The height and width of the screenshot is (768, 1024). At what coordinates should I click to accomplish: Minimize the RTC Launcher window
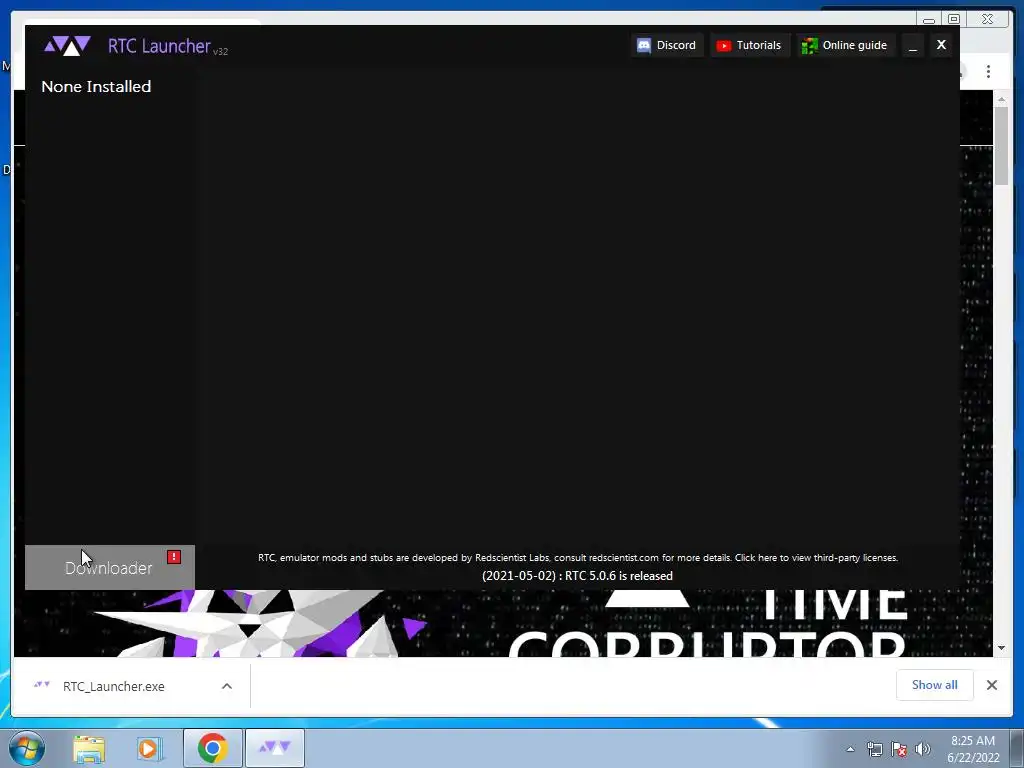point(913,45)
